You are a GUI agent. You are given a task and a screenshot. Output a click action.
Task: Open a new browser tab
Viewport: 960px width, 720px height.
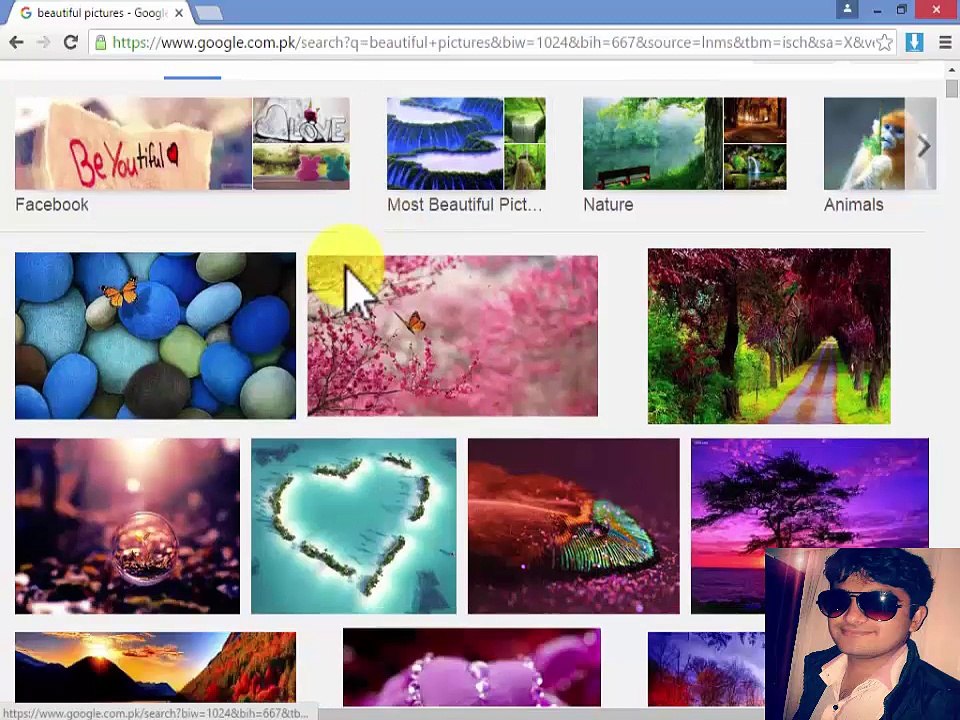[209, 12]
